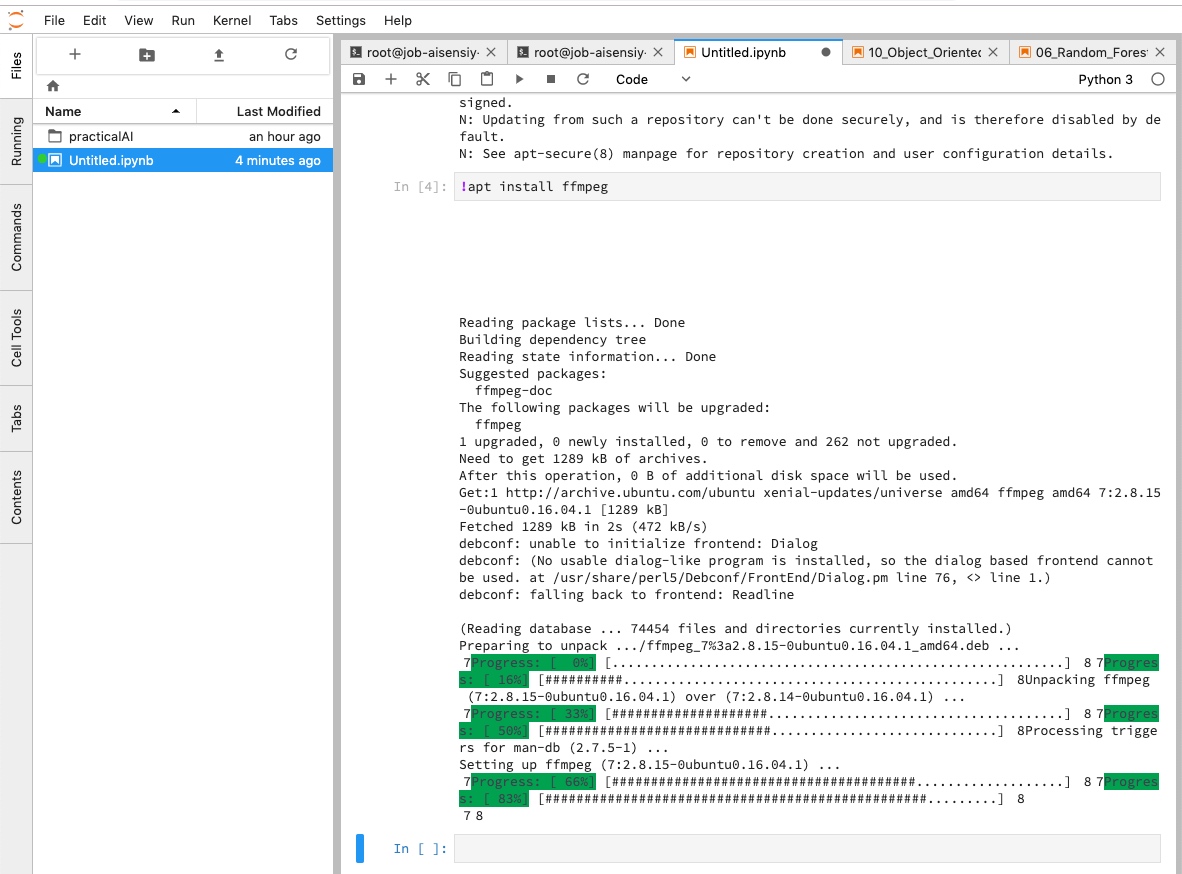Image resolution: width=1182 pixels, height=874 pixels.
Task: Open the Kernel menu
Action: [230, 20]
